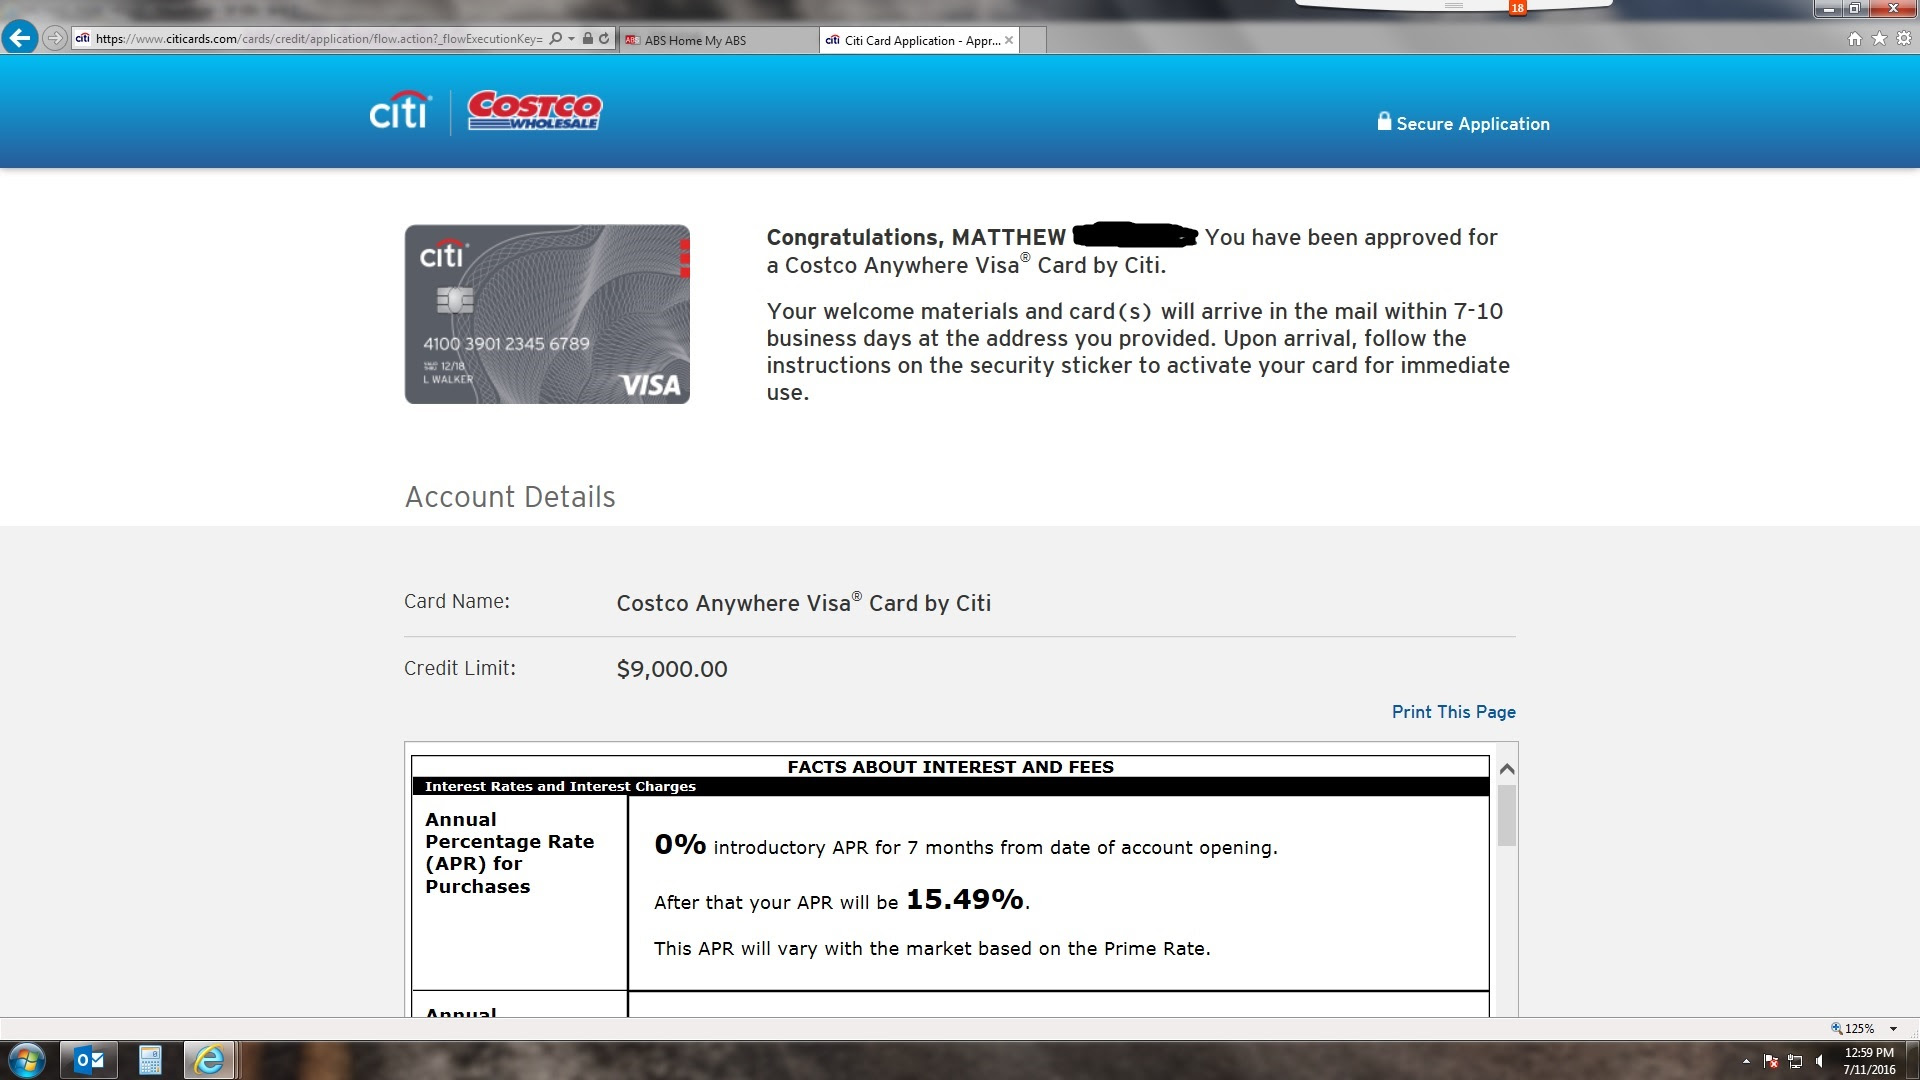The height and width of the screenshot is (1080, 1920).
Task: Click the 15.49% APR figure
Action: pyautogui.click(x=965, y=900)
